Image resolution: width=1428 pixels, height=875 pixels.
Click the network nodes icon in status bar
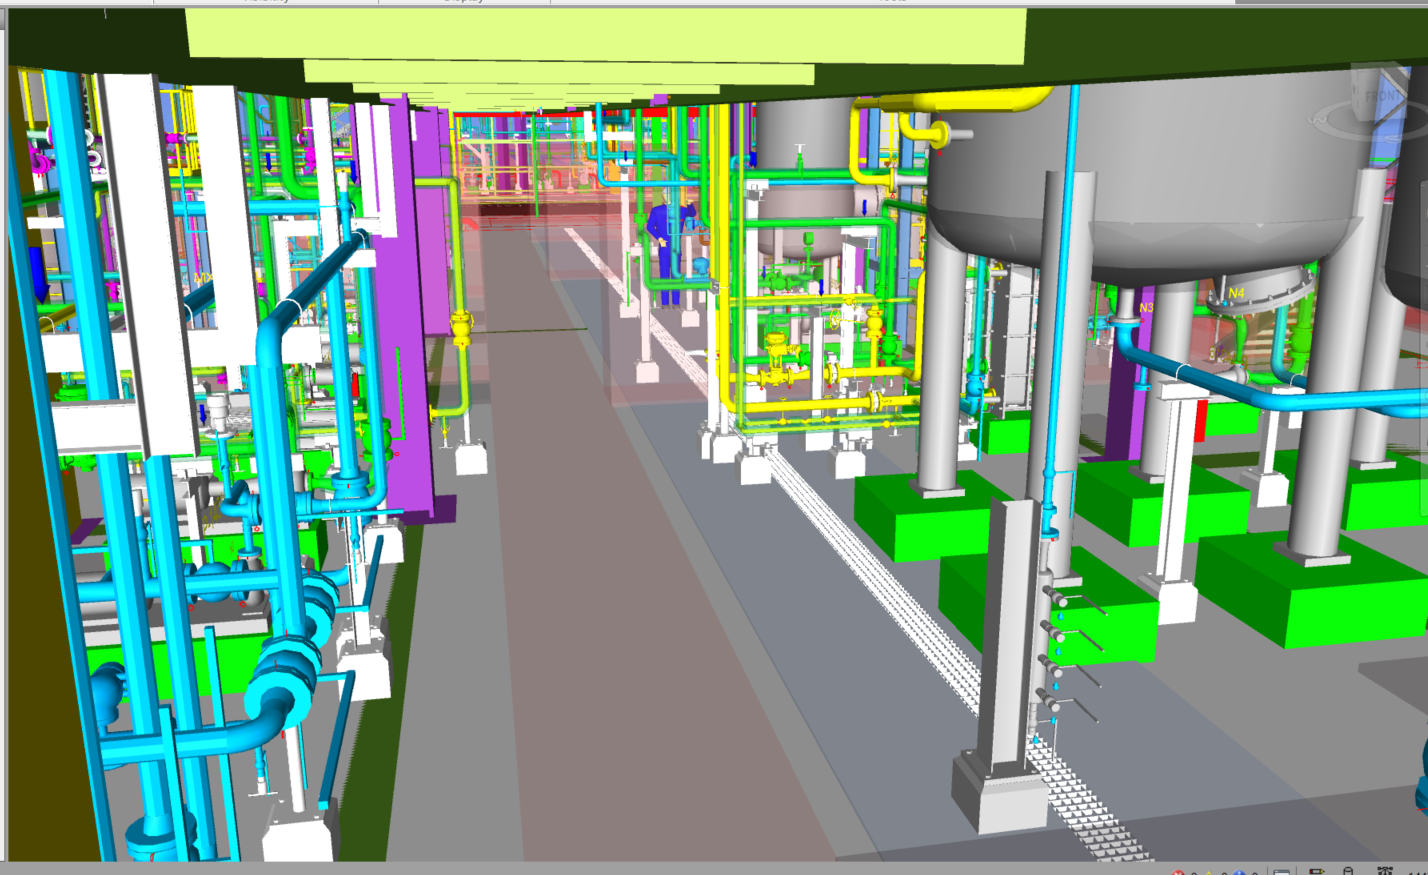(1385, 872)
